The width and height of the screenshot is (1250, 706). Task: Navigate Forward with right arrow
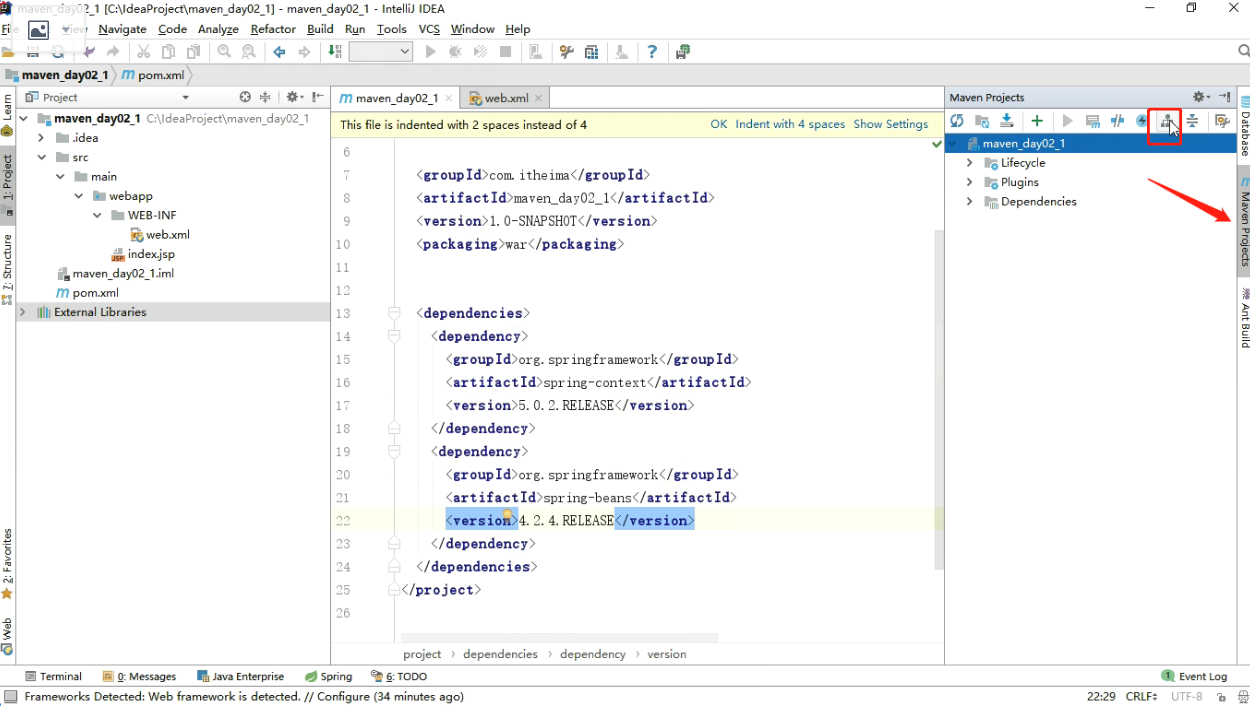click(x=304, y=52)
